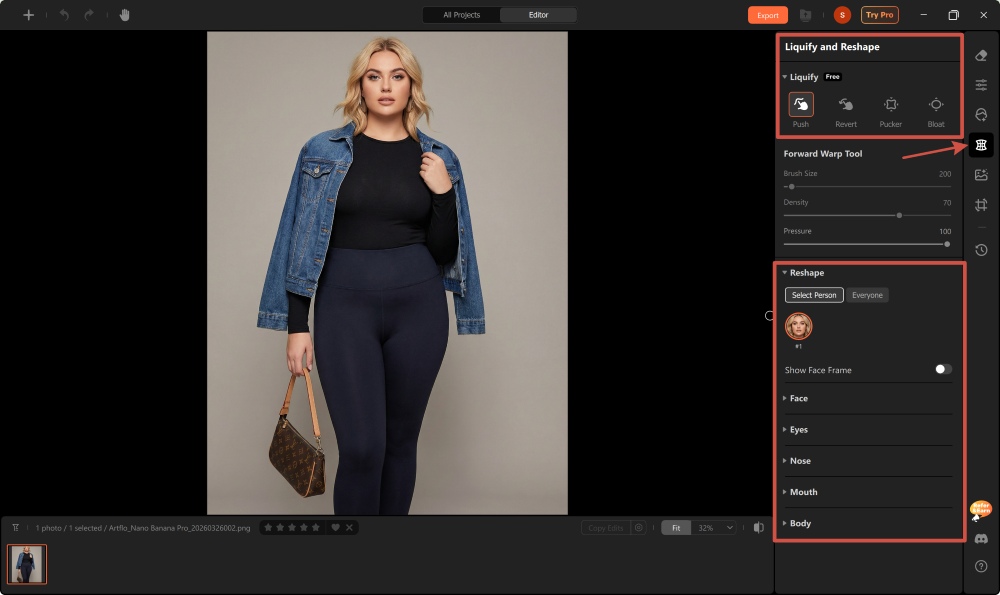
Task: Open the Crop tool in the right sidebar
Action: pos(981,204)
